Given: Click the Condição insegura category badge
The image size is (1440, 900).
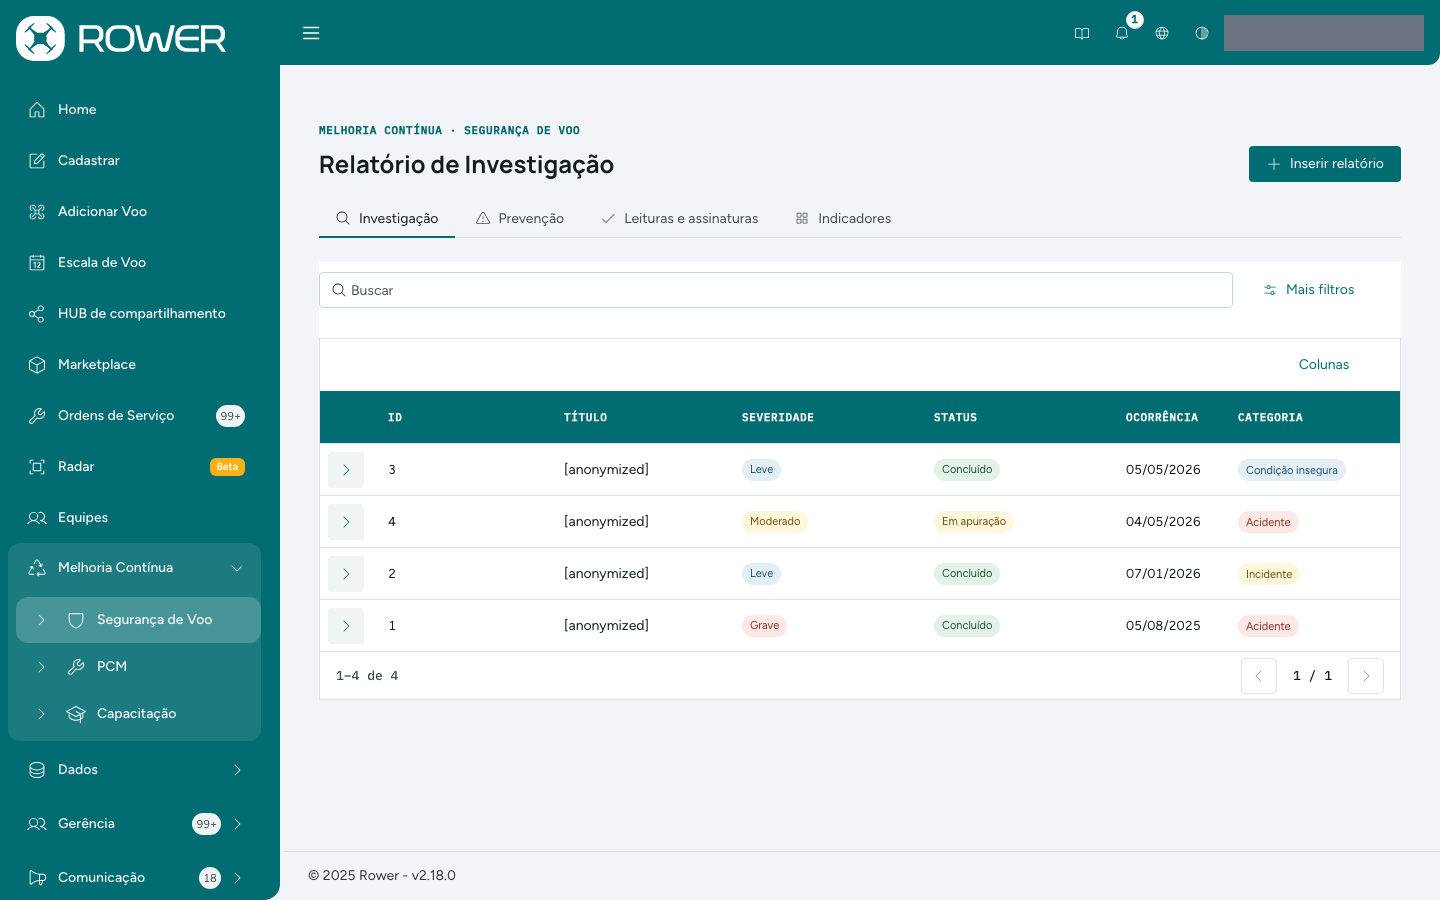Looking at the screenshot, I should [1291, 470].
